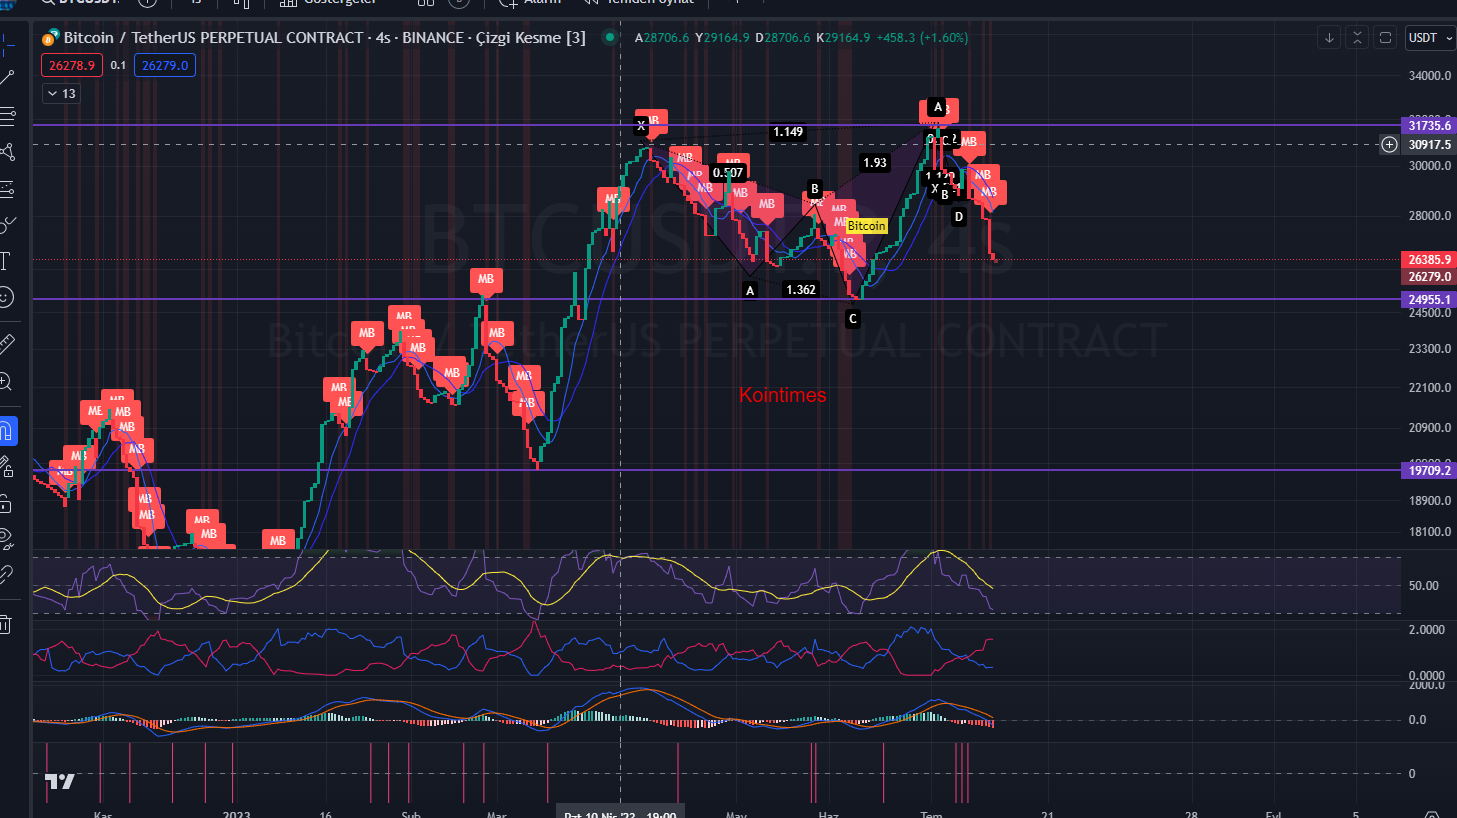Activate the zoom in tool

tap(7, 381)
